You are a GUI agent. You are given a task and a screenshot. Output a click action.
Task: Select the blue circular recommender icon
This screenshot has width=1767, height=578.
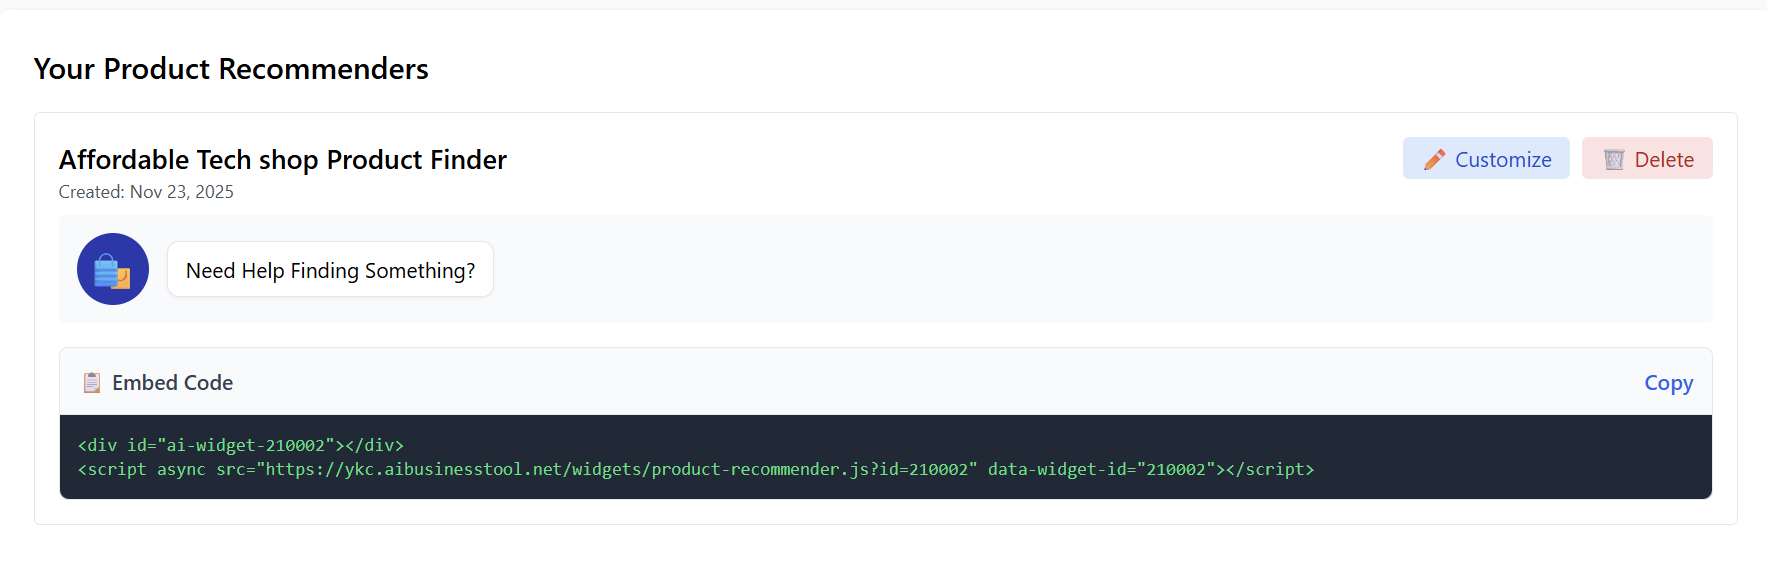coord(112,269)
